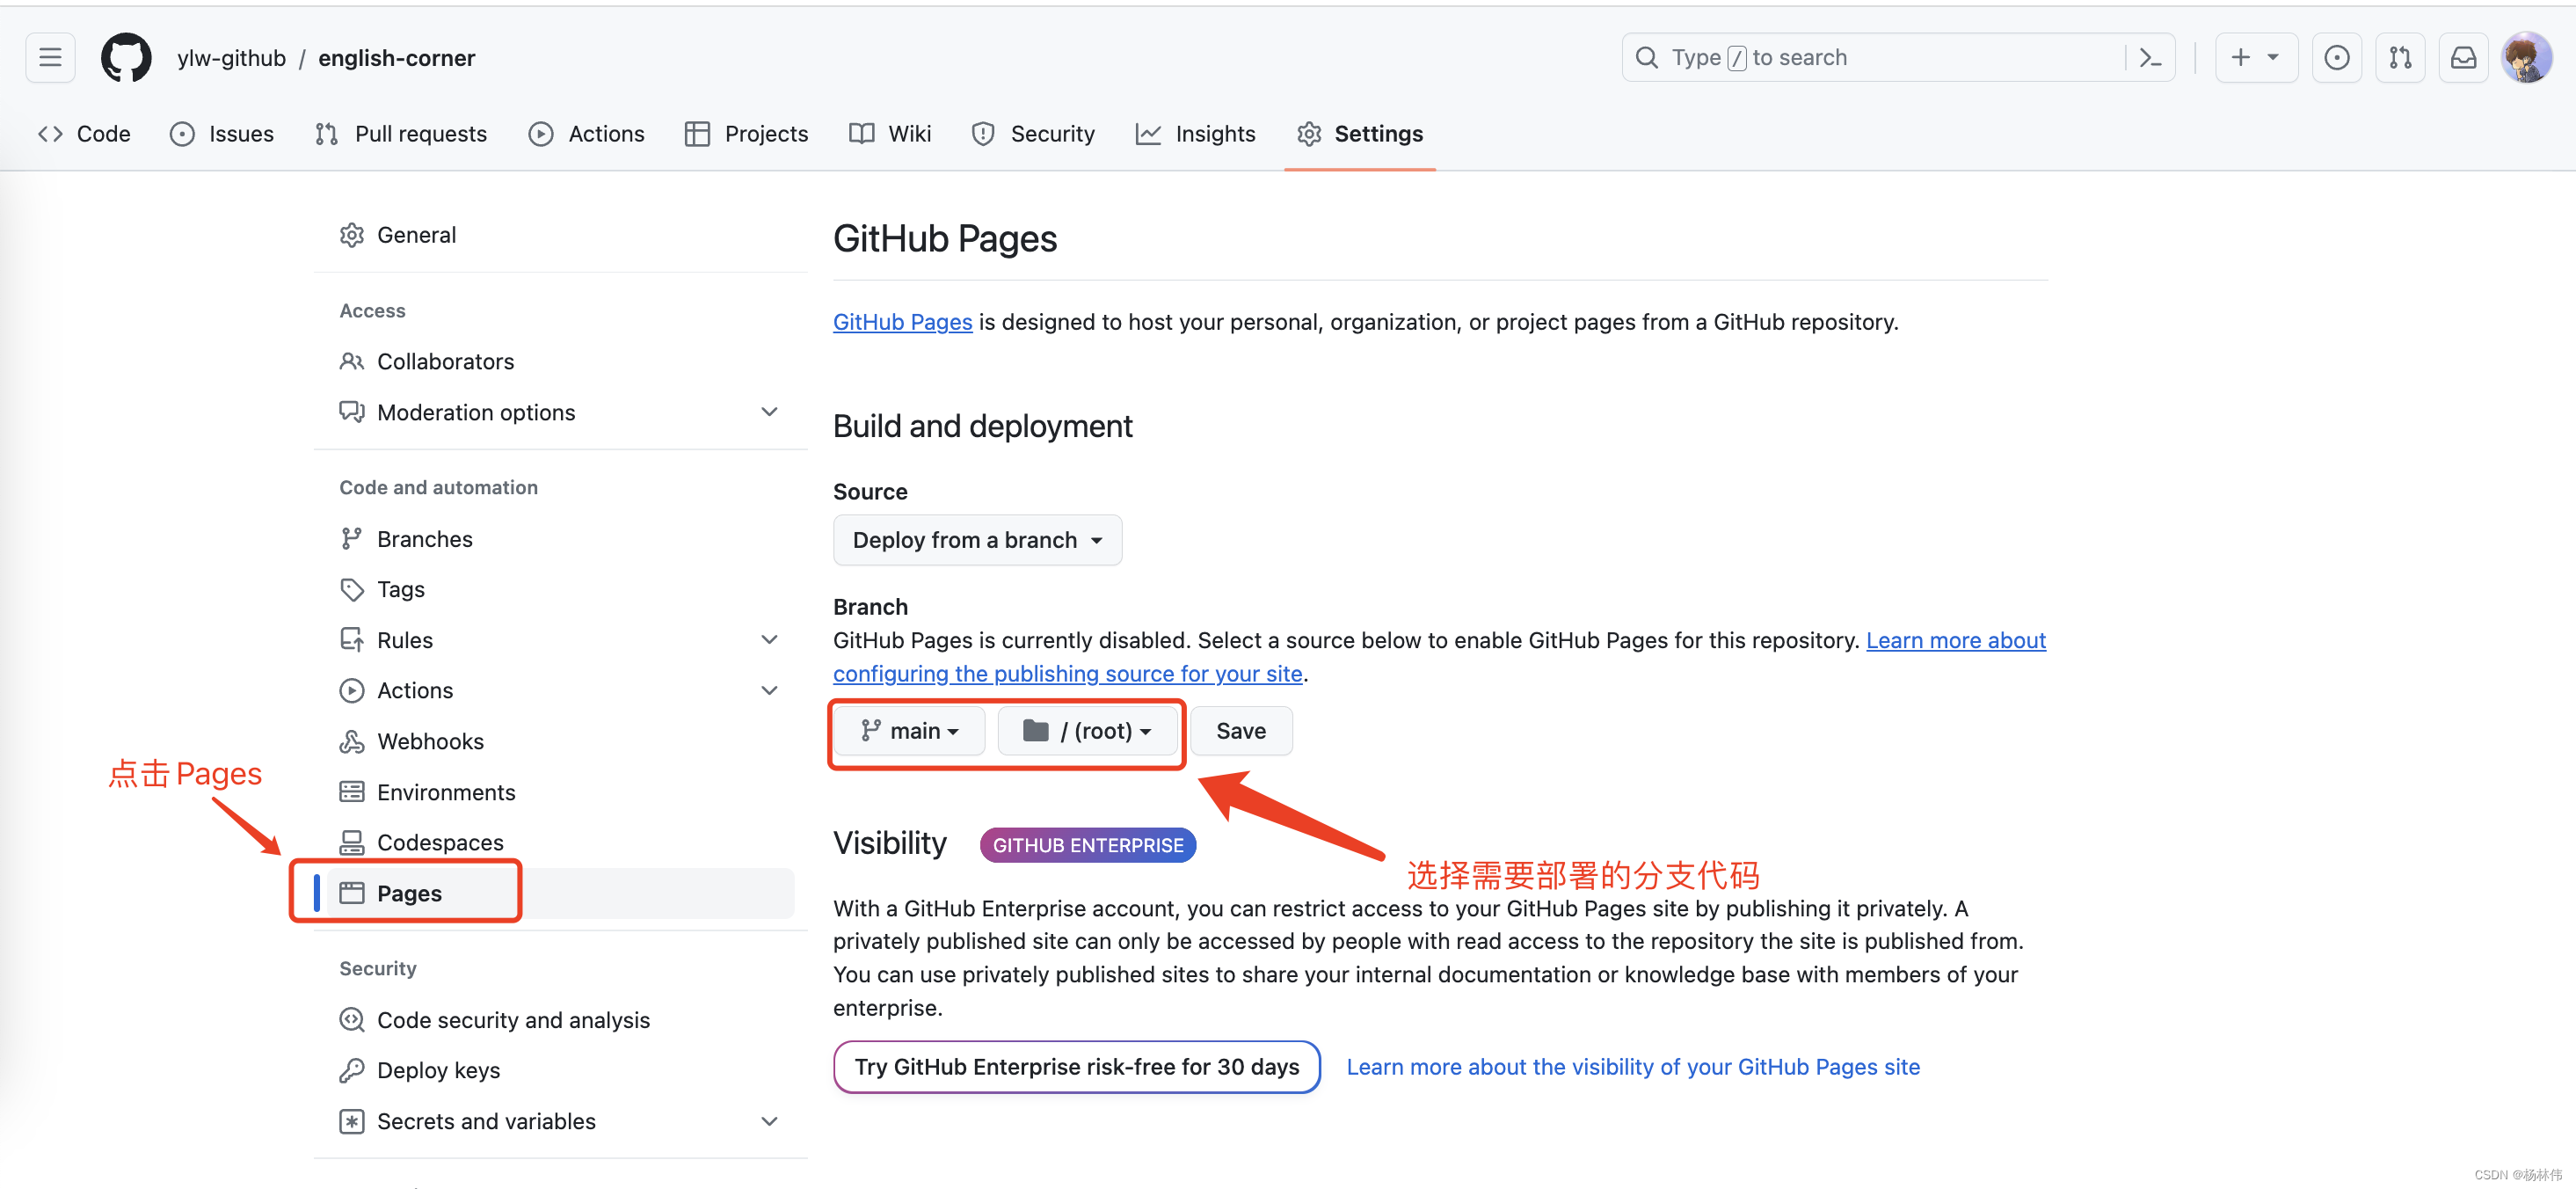Click the GITHUB ENTERPRISE badge

1088,845
